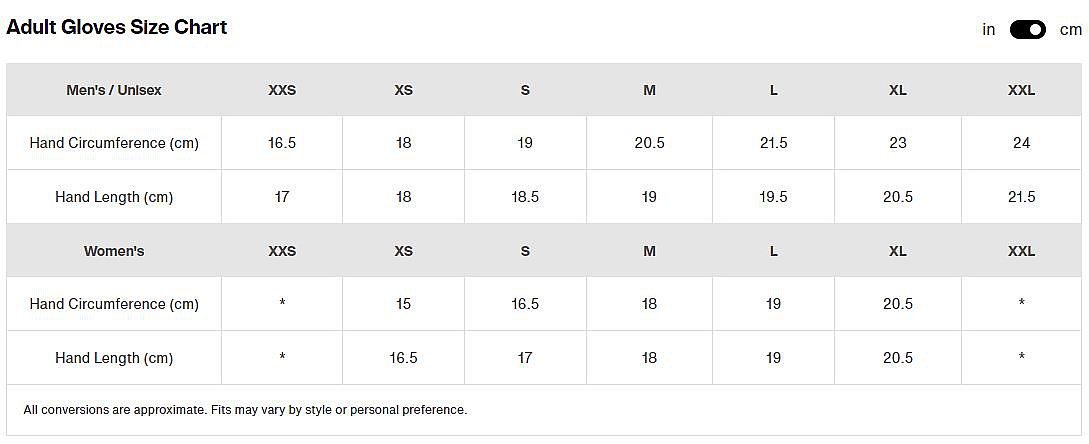Image resolution: width=1089 pixels, height=444 pixels.
Task: Select the "cm" unit label
Action: click(1070, 30)
